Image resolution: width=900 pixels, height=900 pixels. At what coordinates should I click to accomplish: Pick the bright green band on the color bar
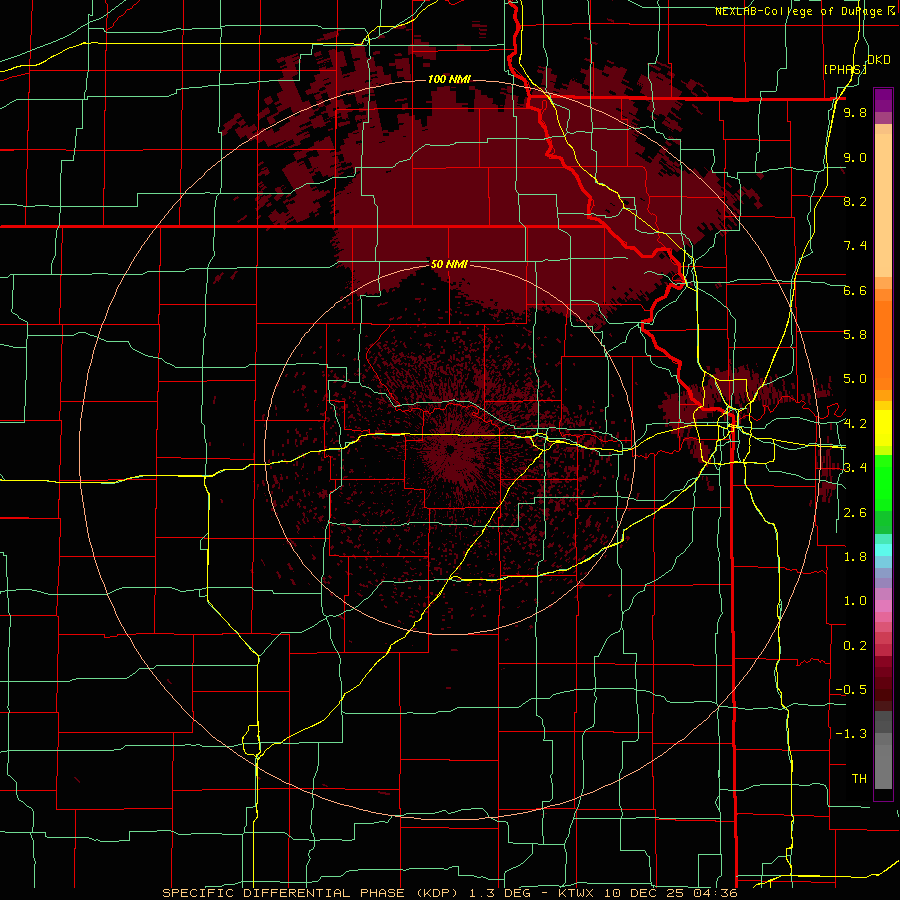click(x=883, y=482)
